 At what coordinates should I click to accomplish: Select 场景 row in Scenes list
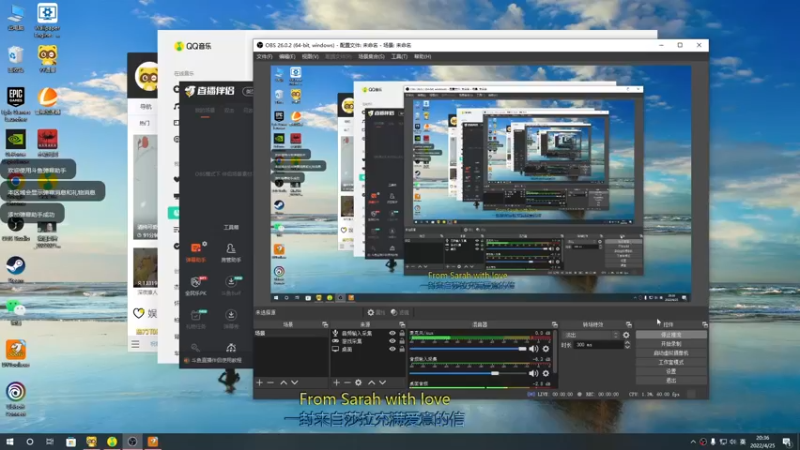point(291,333)
